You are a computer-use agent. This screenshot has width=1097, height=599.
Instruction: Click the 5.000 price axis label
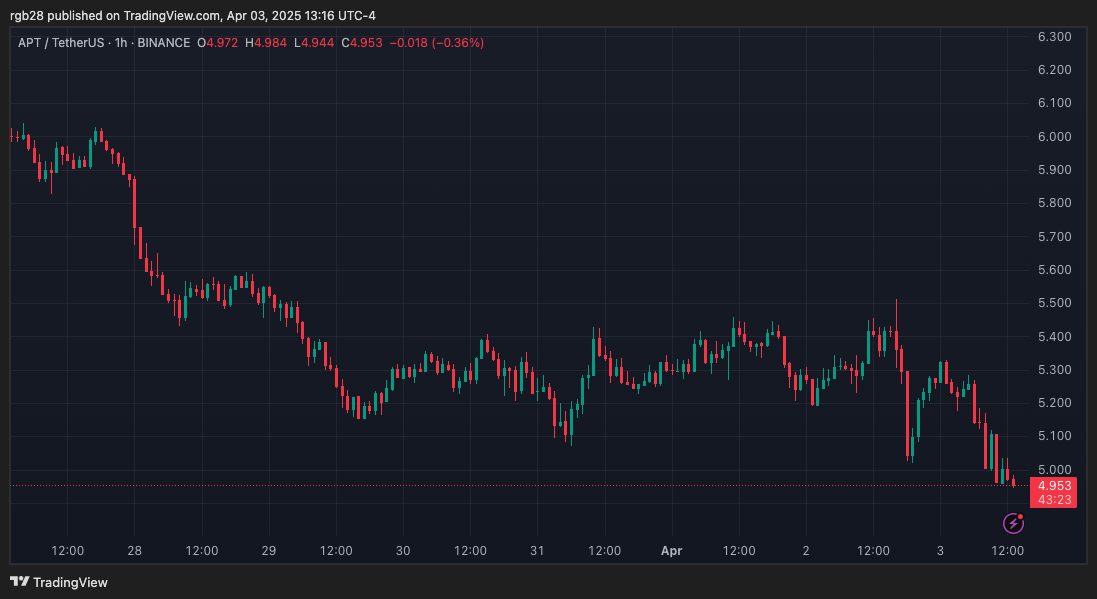(x=1055, y=469)
